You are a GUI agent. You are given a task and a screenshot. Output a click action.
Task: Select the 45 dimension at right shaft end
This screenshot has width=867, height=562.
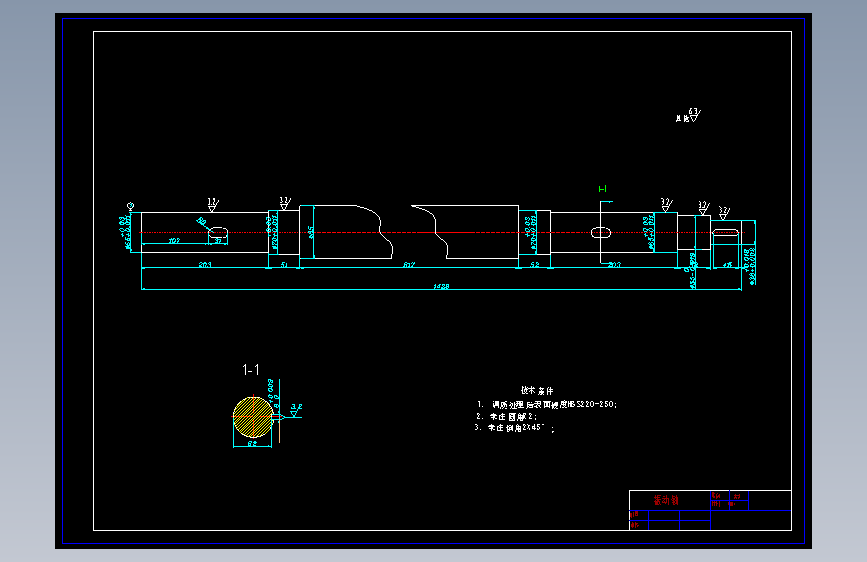point(728,265)
